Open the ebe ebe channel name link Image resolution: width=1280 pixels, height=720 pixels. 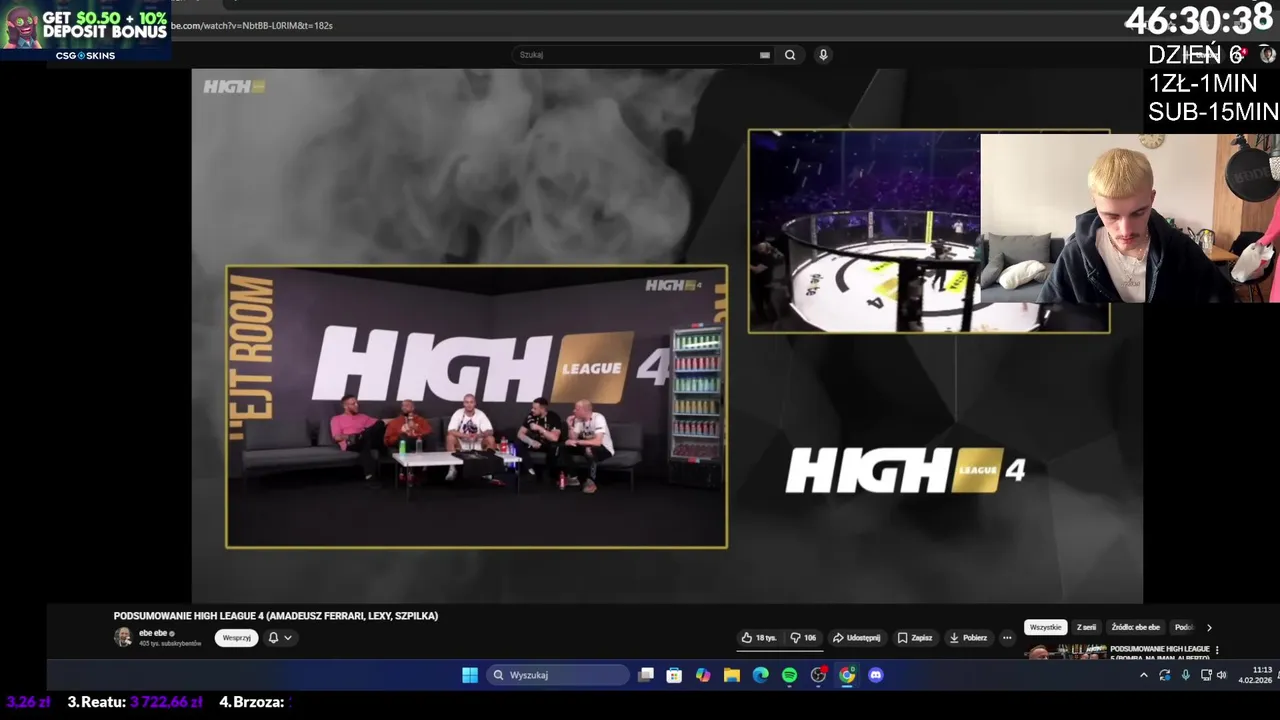tap(155, 633)
